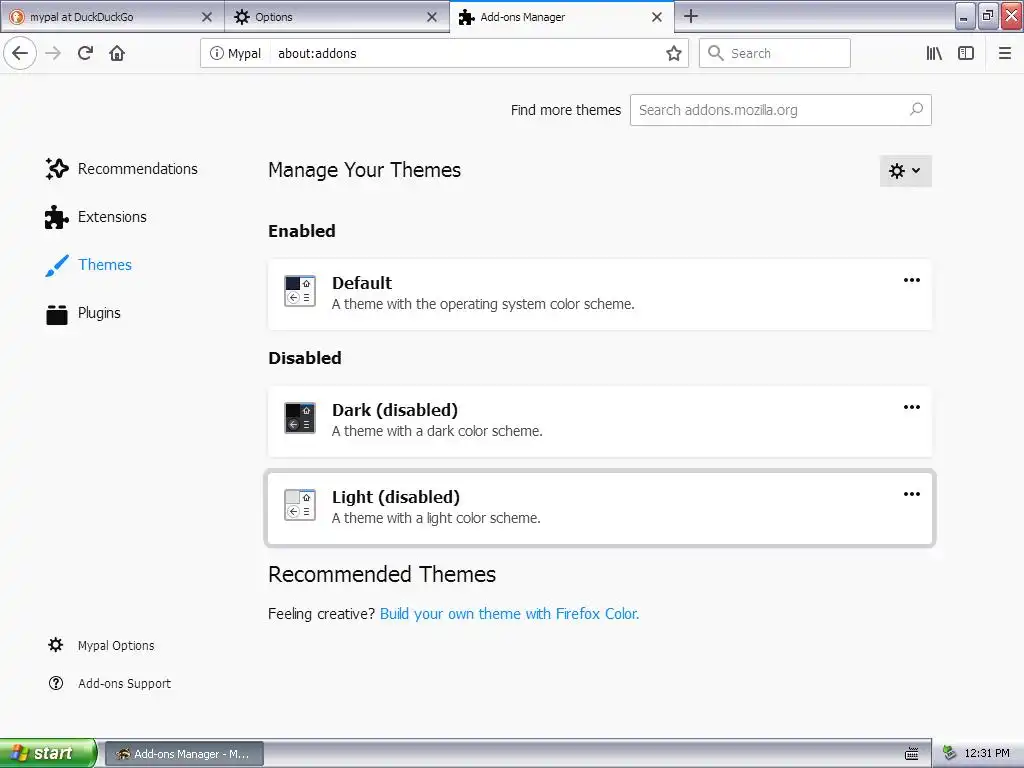Close the Options tab

[x=432, y=17]
